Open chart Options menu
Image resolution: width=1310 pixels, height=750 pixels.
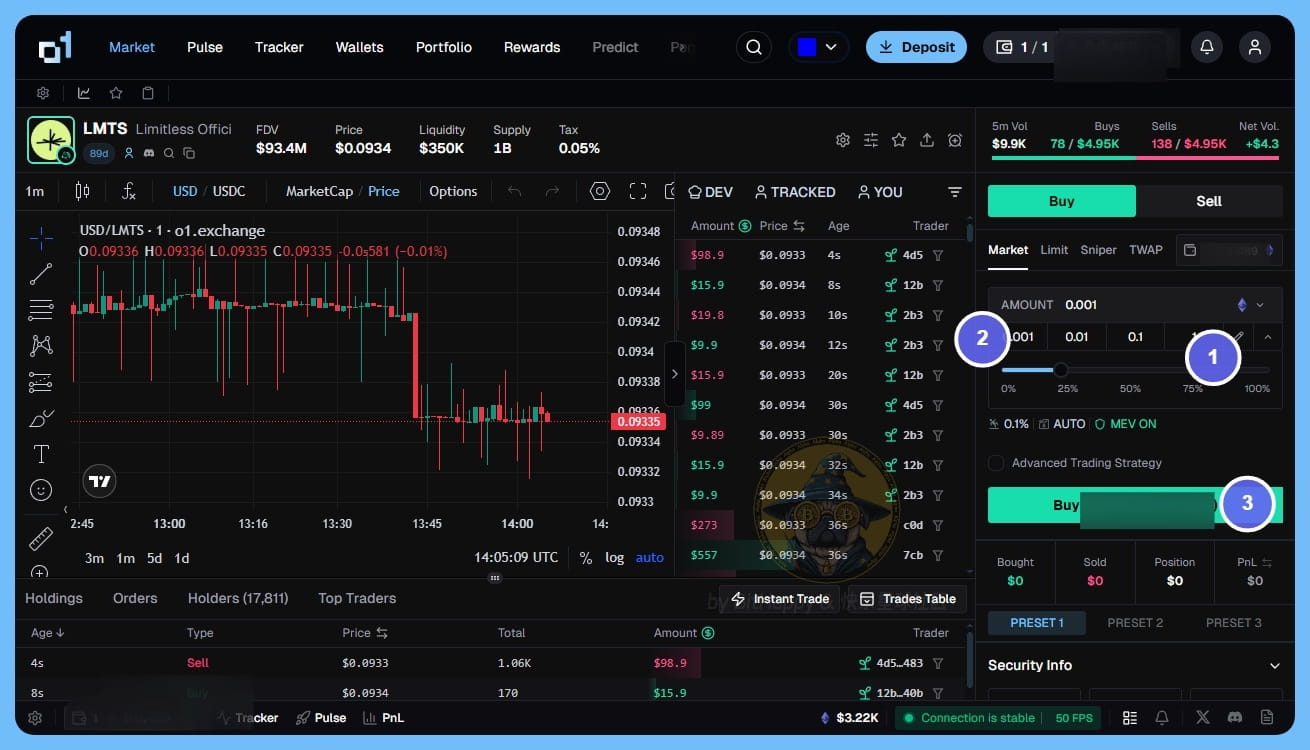pyautogui.click(x=453, y=191)
